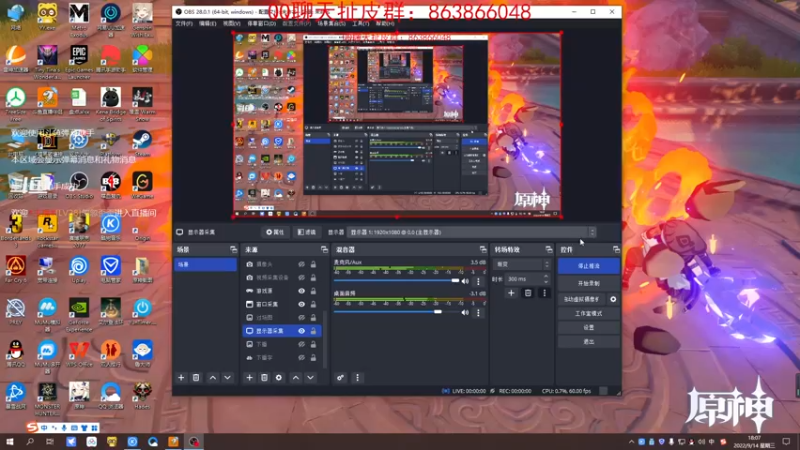
Task: Open the 场景集合(S) menu
Action: [x=332, y=23]
